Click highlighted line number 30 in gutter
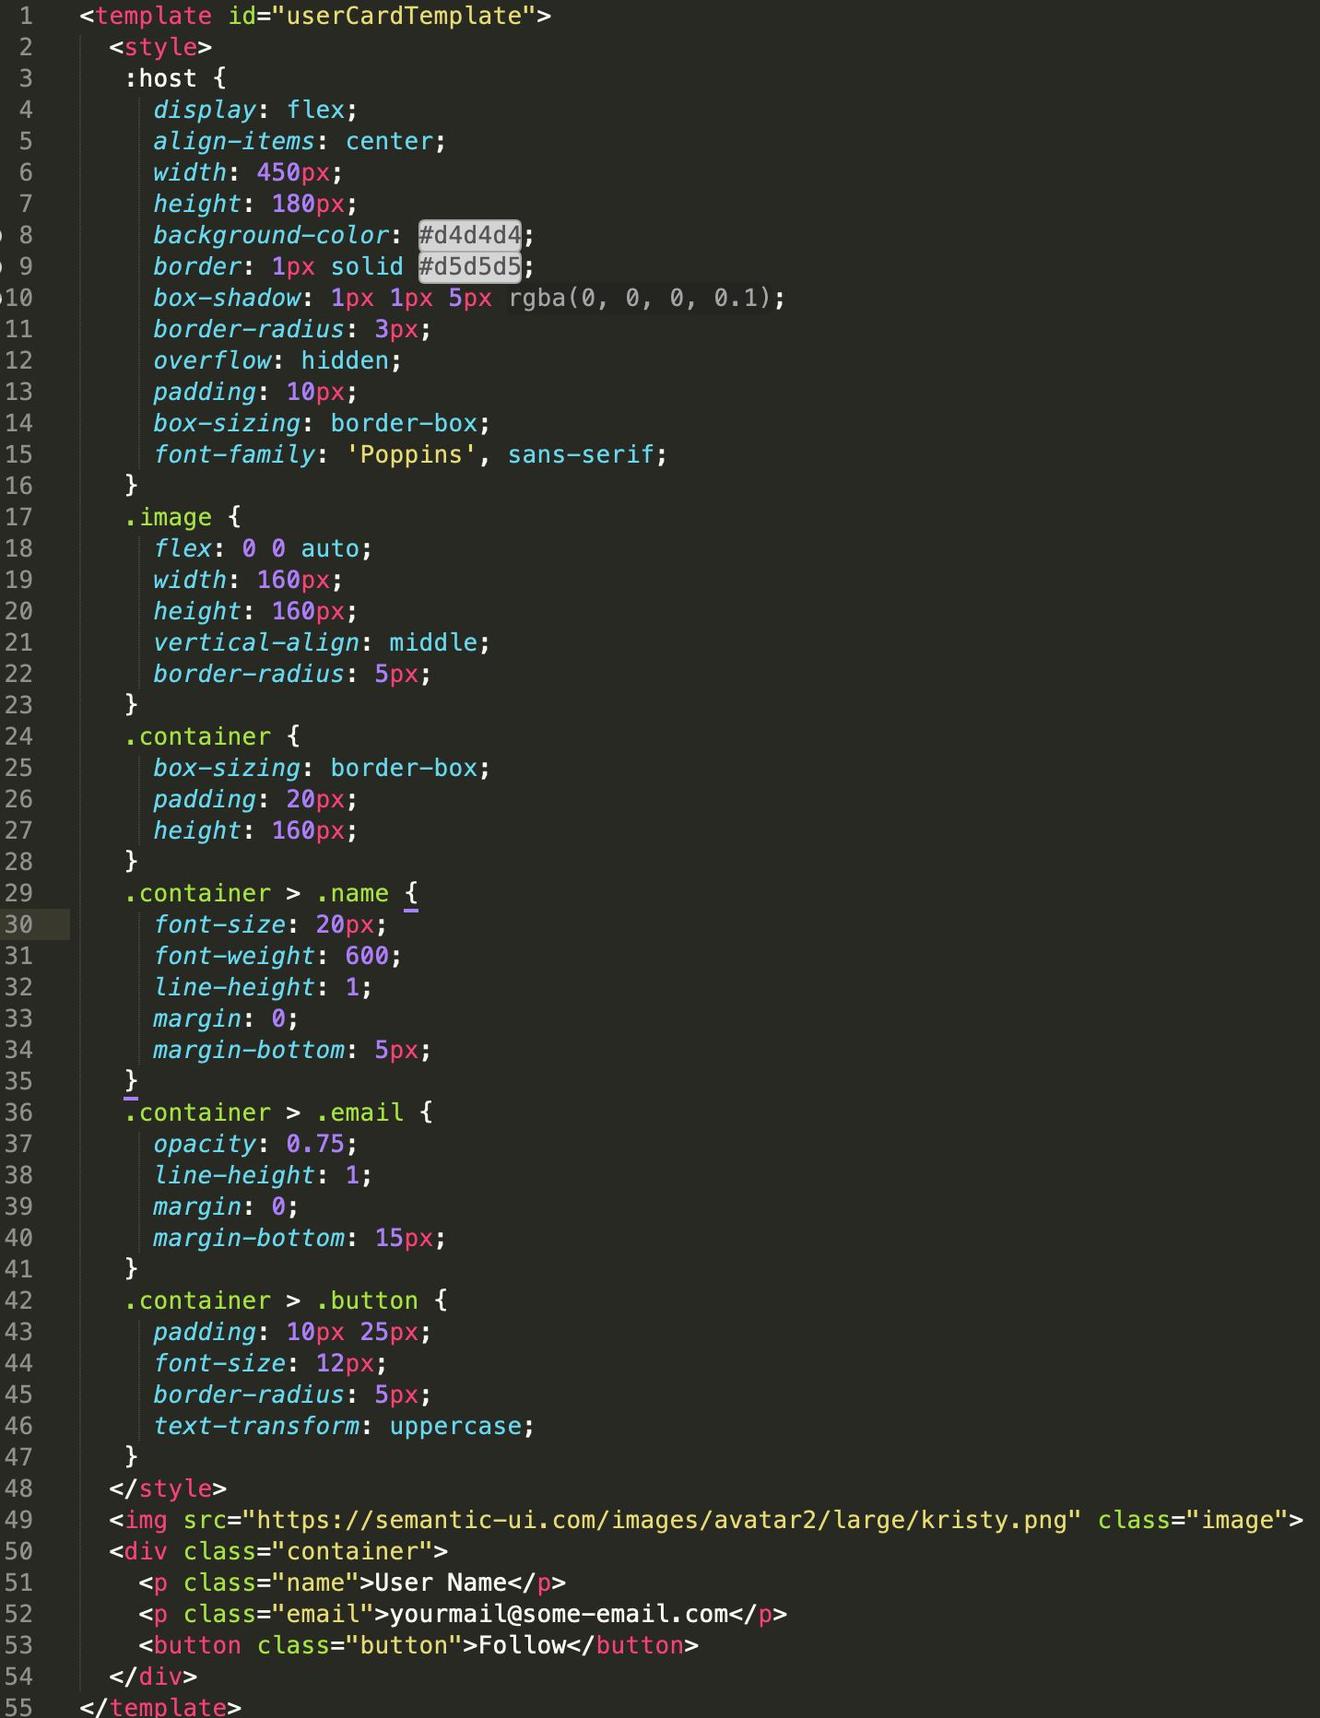This screenshot has width=1320, height=1718. coord(20,924)
